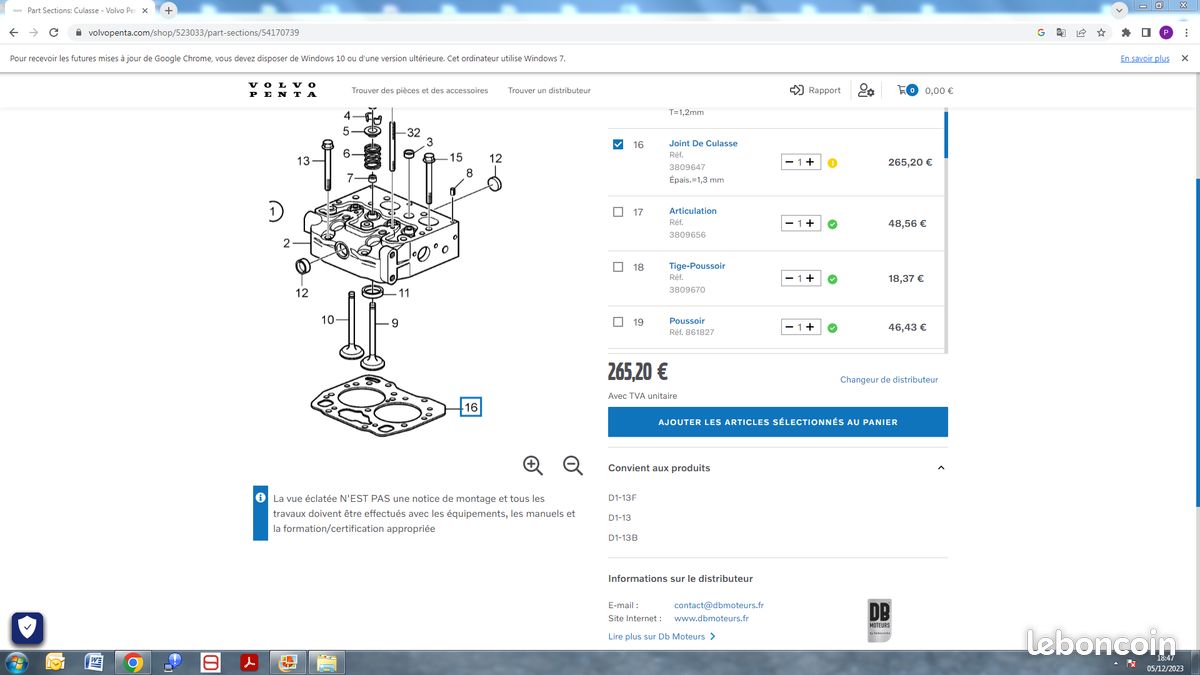Uncheck the item 16 Joint De Culasse checkbox
Image resolution: width=1200 pixels, height=675 pixels.
coord(618,145)
